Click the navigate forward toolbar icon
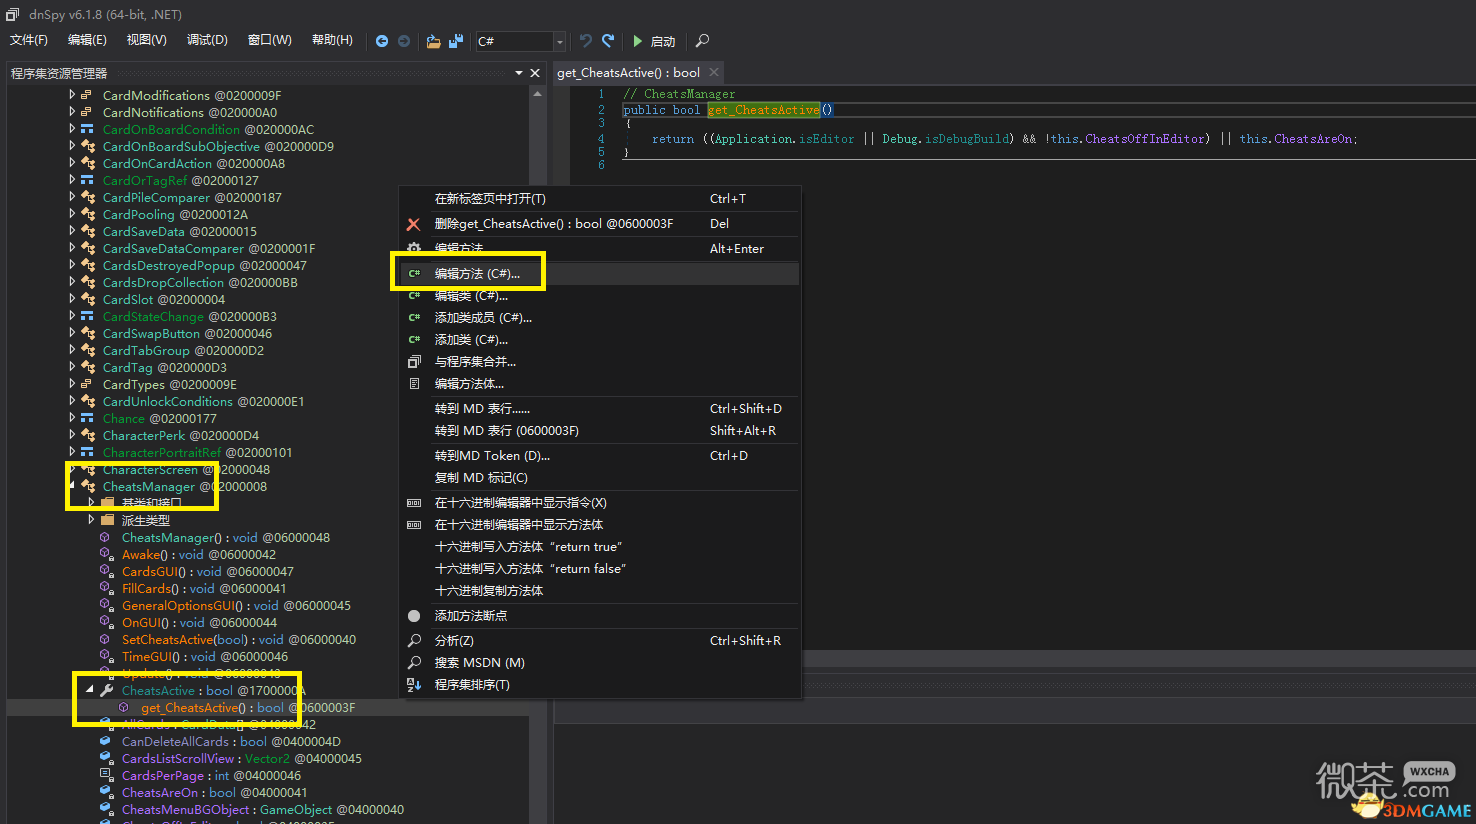 point(404,41)
